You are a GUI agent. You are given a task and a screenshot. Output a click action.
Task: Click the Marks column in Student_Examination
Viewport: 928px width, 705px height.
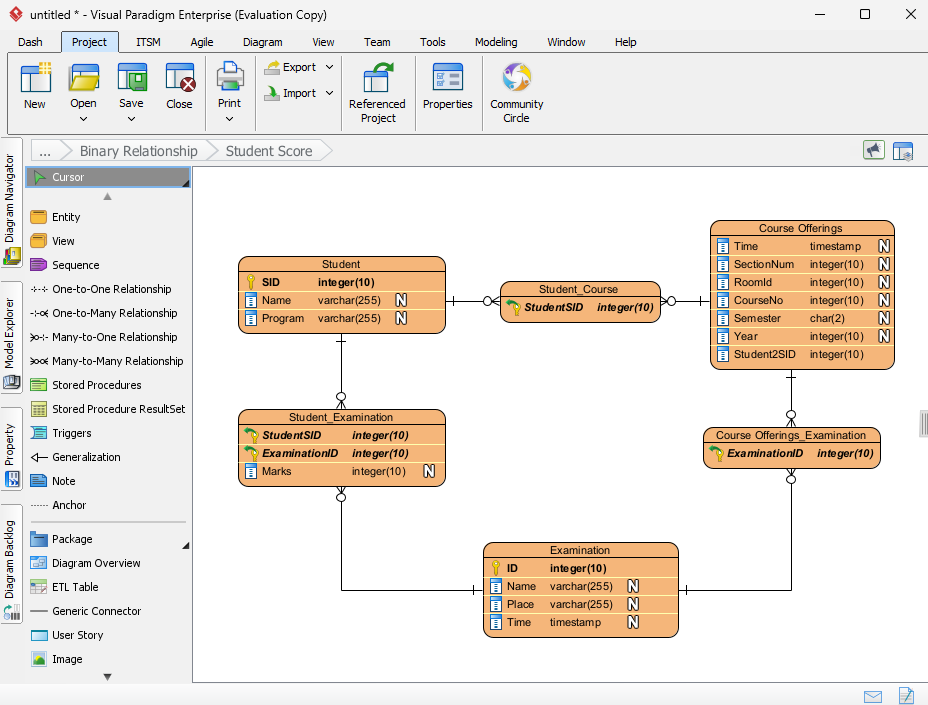[341, 471]
